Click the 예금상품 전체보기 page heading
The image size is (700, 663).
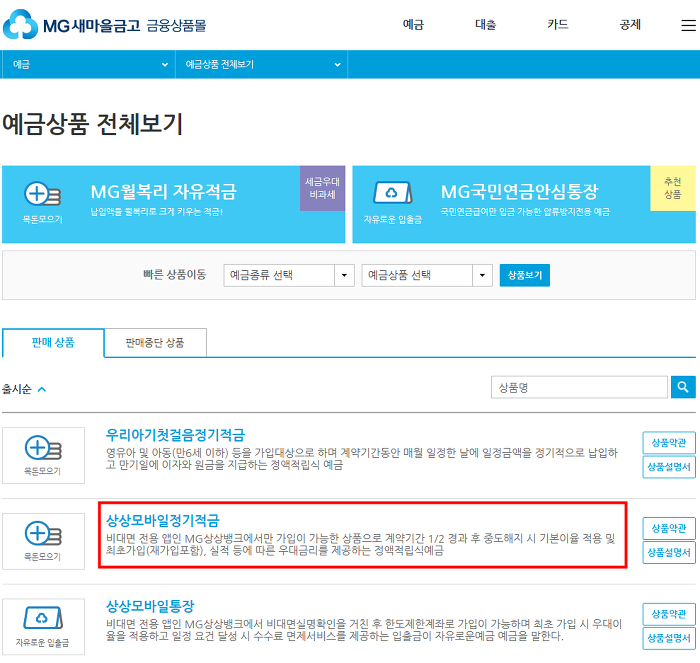[x=93, y=124]
